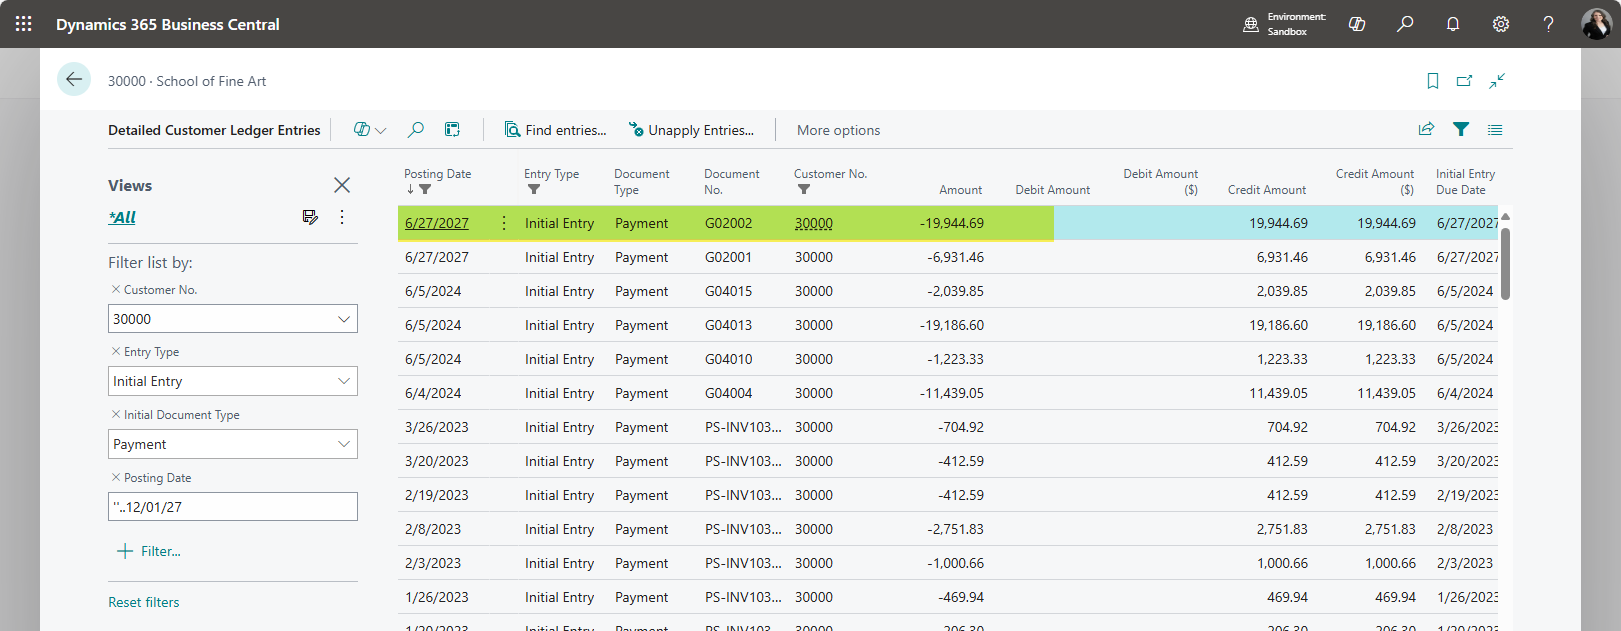
Task: Select amount cell -2,751.83
Action: pos(955,529)
